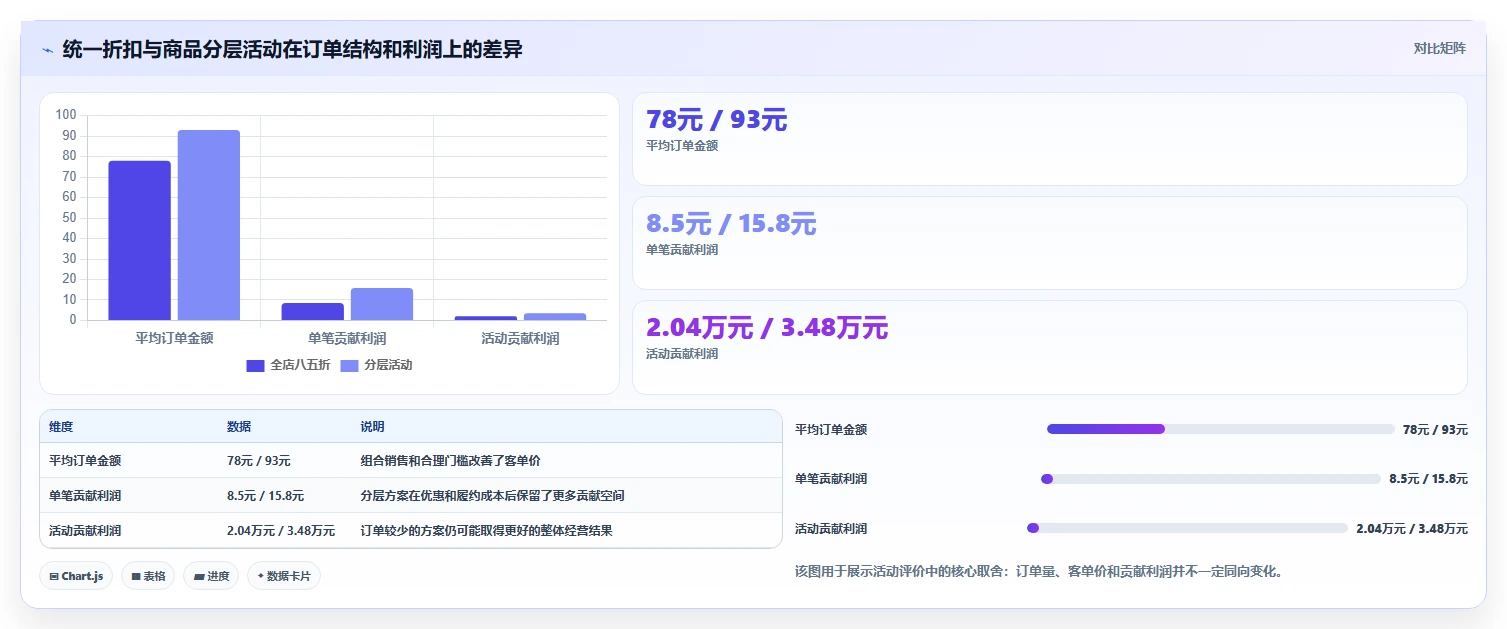Image resolution: width=1507 pixels, height=629 pixels.
Task: Toggle the 分层活动 legend swatch
Action: click(x=349, y=366)
